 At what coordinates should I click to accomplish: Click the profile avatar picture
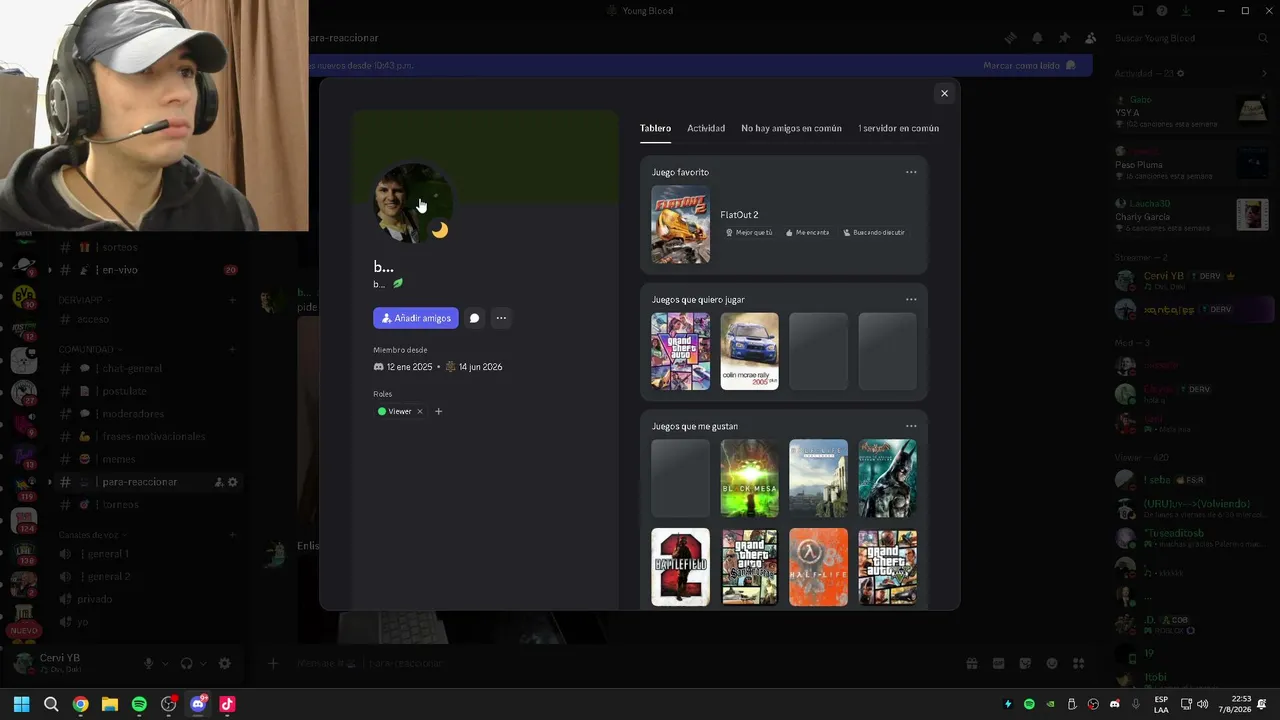411,203
